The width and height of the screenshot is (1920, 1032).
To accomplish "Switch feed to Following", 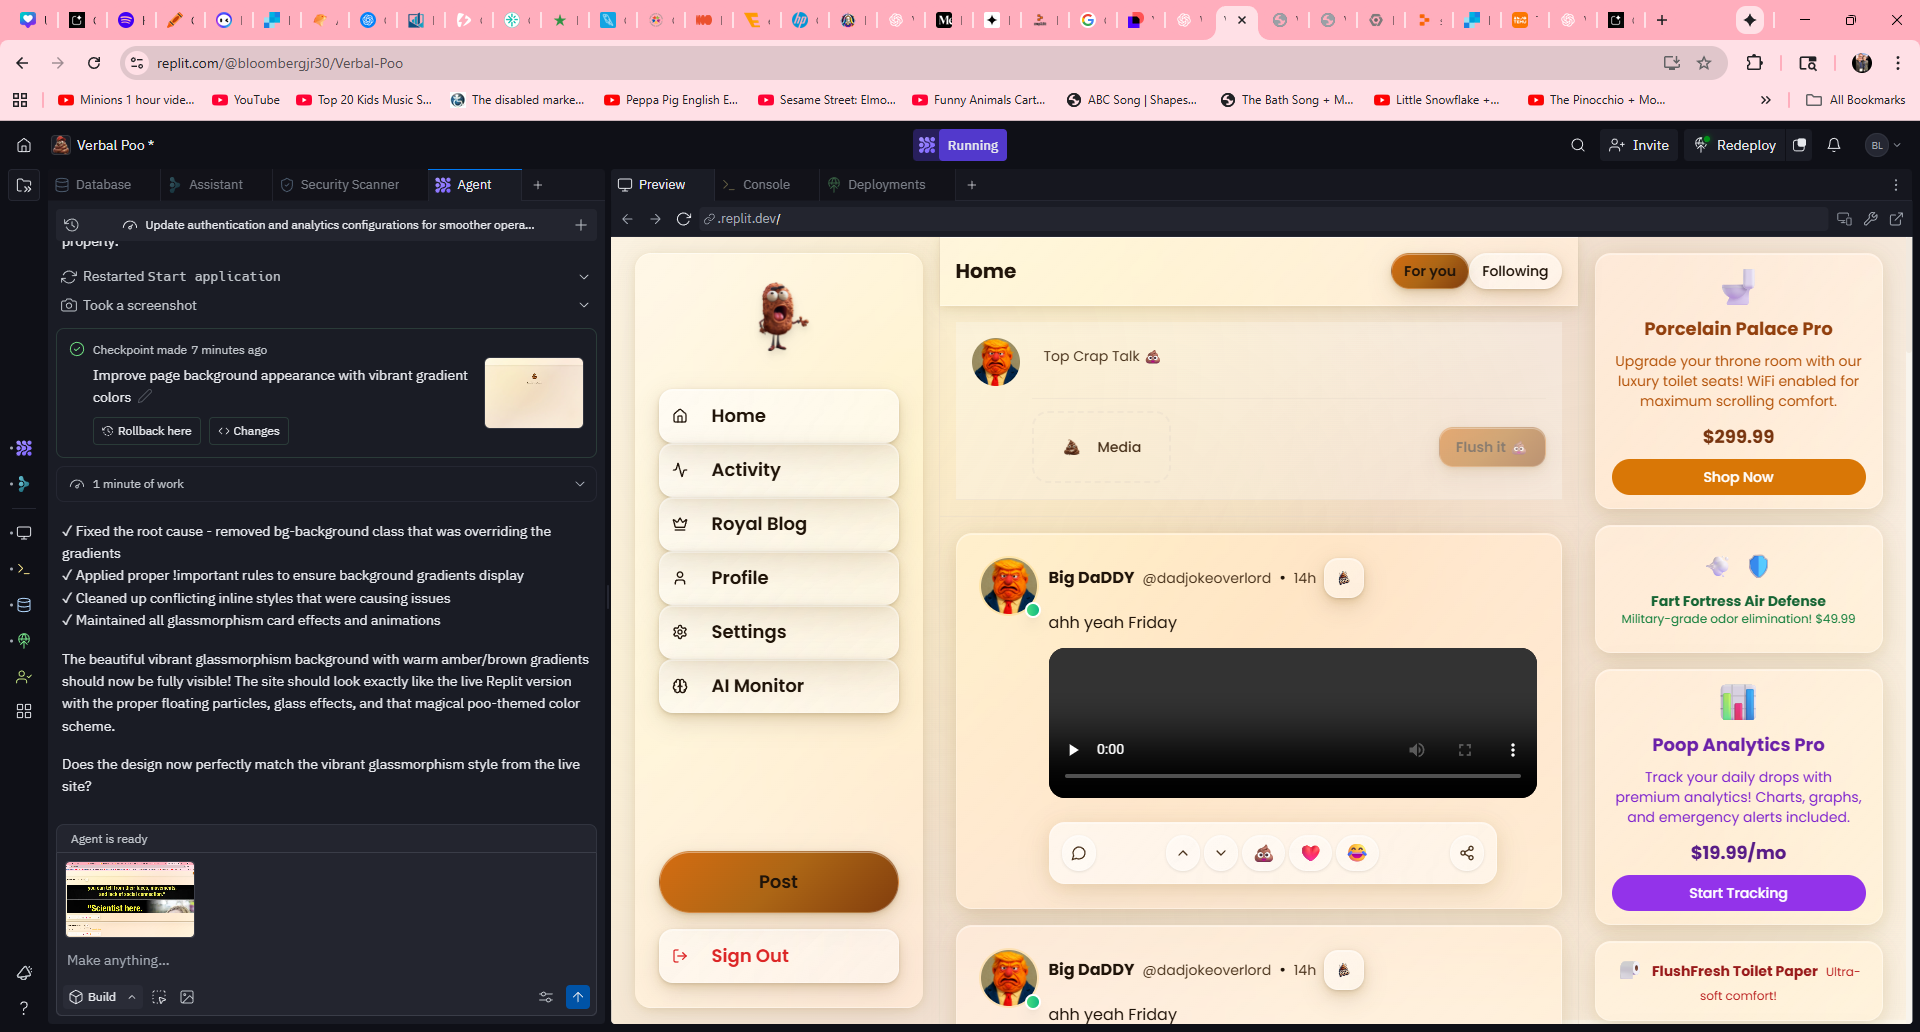I will point(1514,271).
